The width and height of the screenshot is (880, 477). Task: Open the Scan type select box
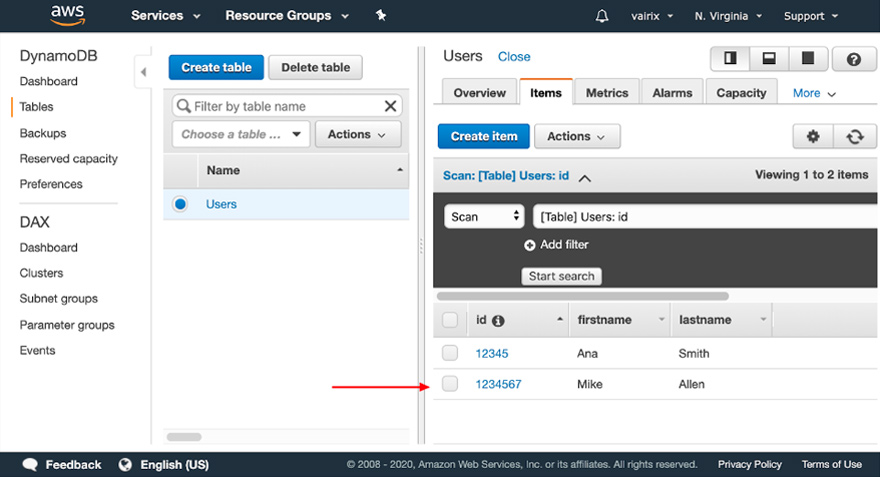tap(484, 217)
